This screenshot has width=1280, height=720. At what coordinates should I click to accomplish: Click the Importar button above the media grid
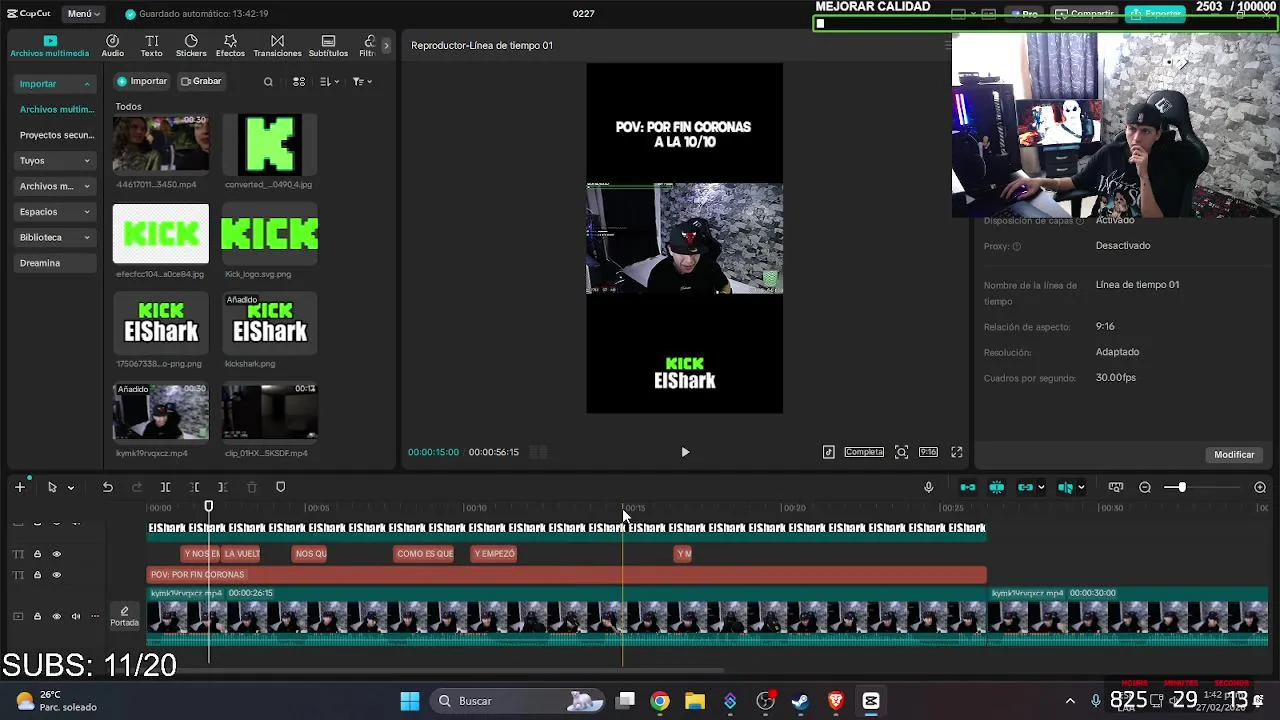tap(141, 81)
